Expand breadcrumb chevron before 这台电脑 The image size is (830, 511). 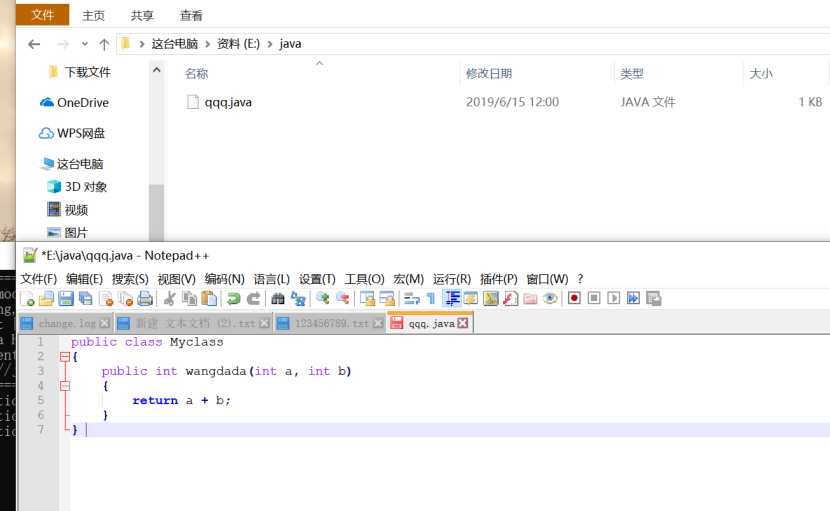pos(142,44)
